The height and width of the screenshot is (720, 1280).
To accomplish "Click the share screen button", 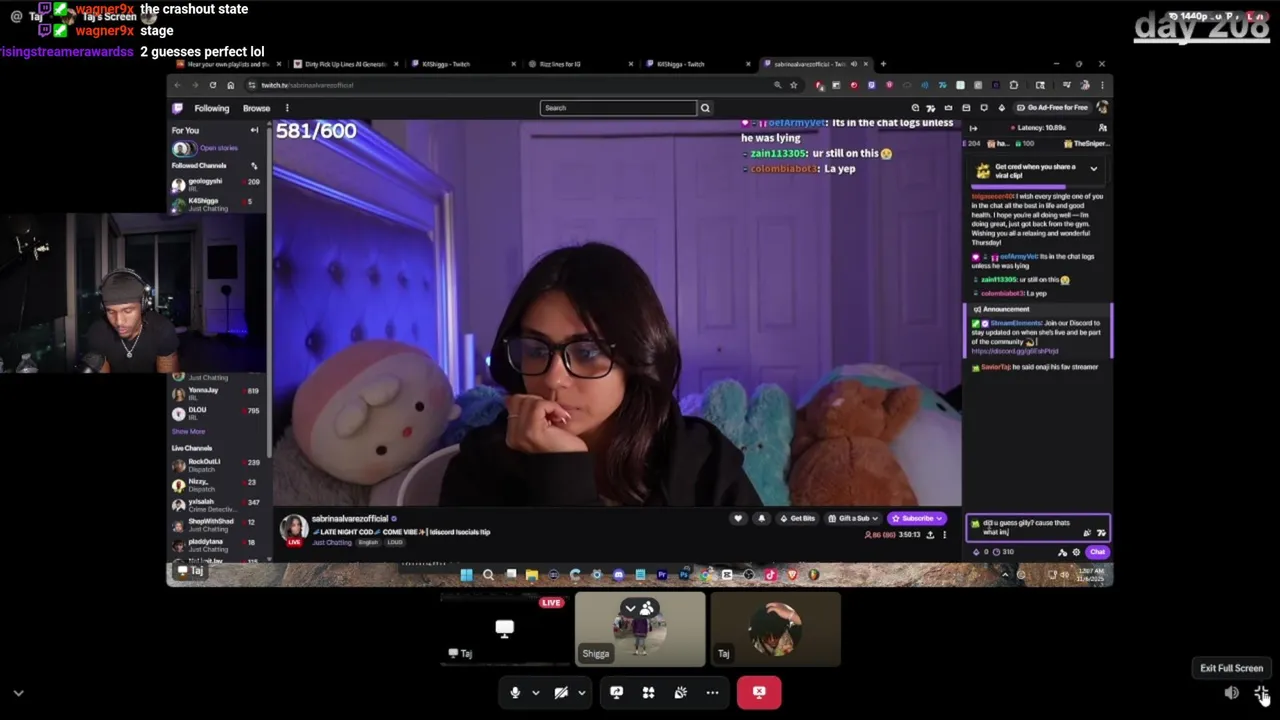I will pyautogui.click(x=616, y=692).
